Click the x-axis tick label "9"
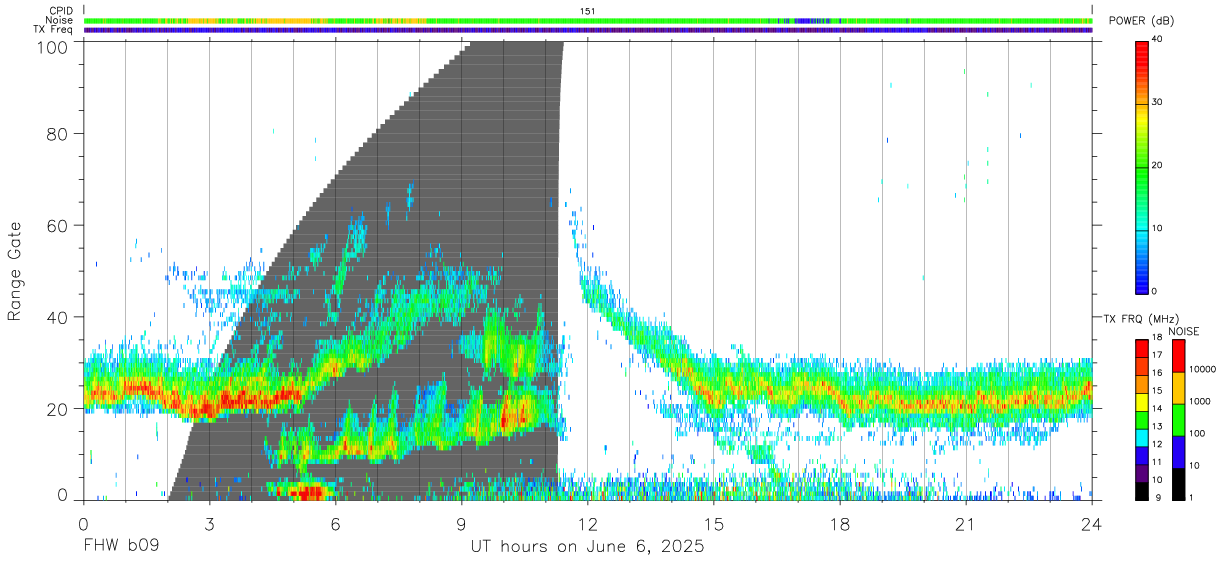This screenshot has height=567, width=1228. (x=461, y=525)
